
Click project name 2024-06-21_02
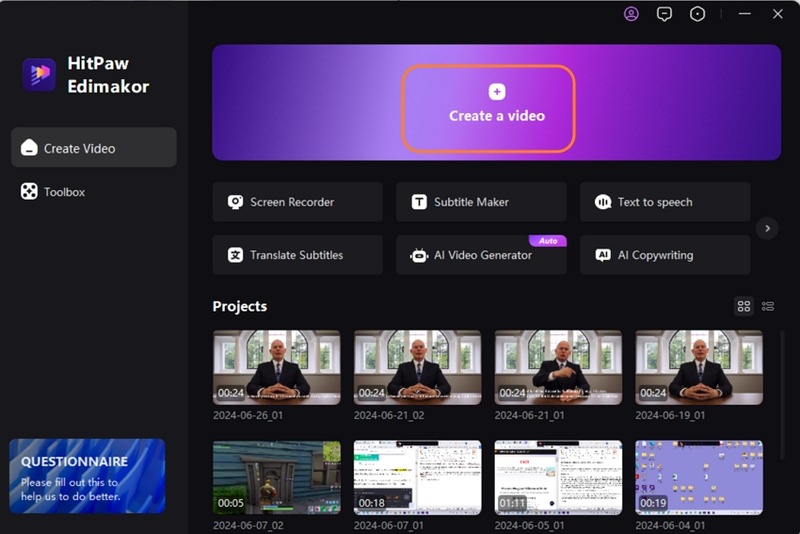(x=389, y=416)
